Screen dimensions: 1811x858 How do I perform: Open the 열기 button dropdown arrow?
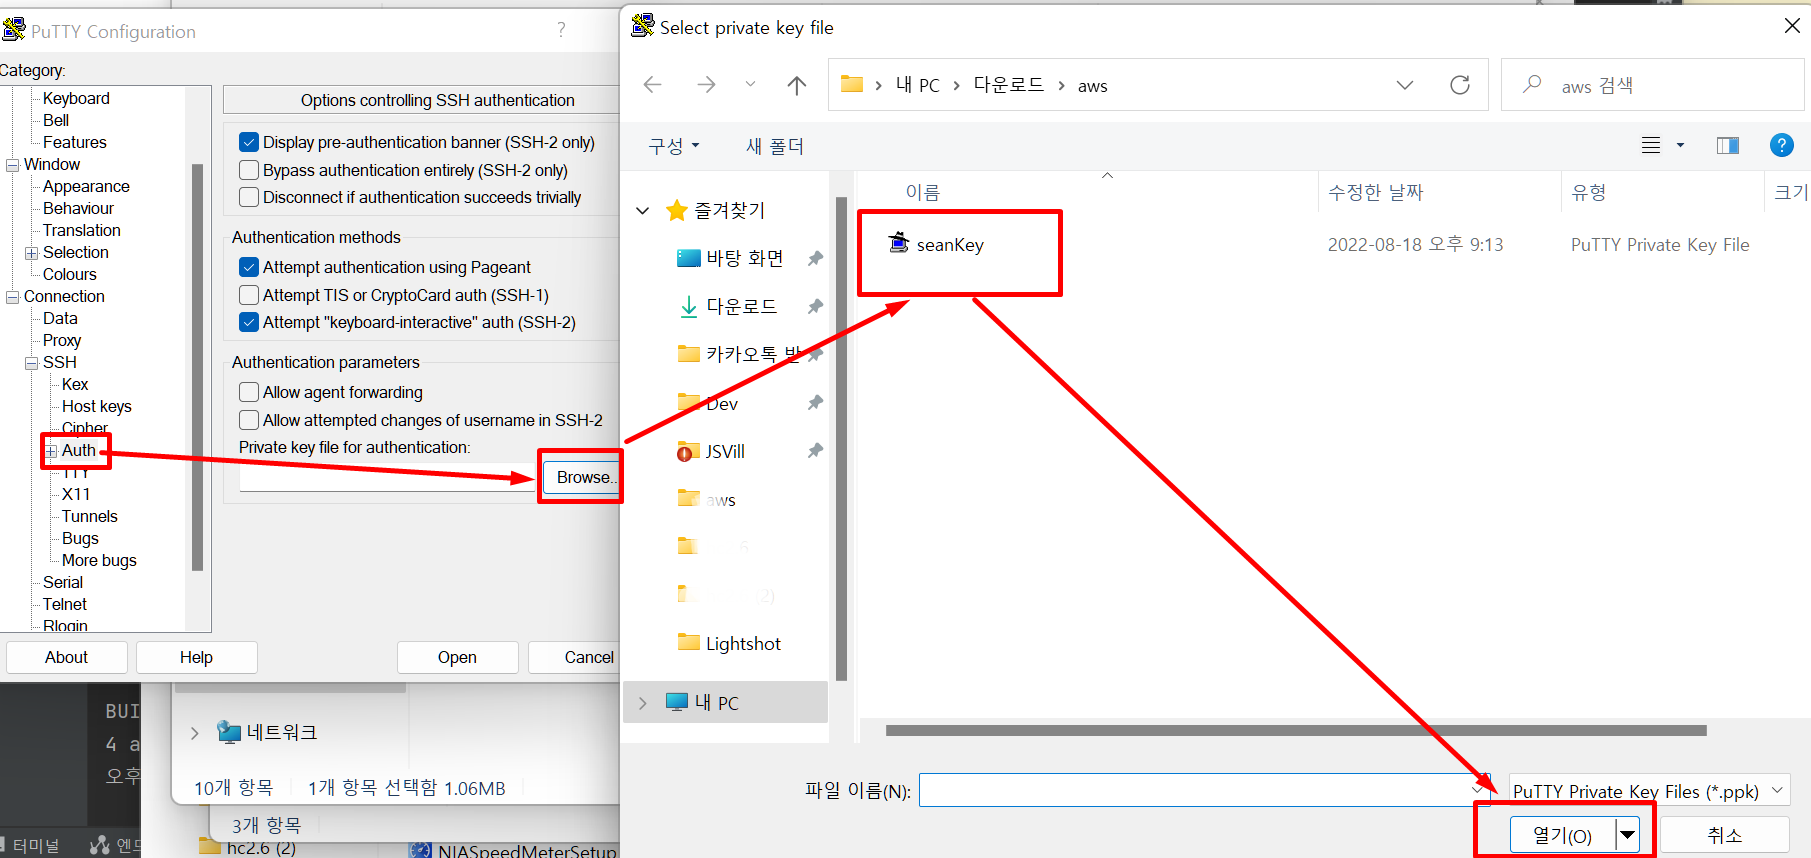coord(1628,835)
